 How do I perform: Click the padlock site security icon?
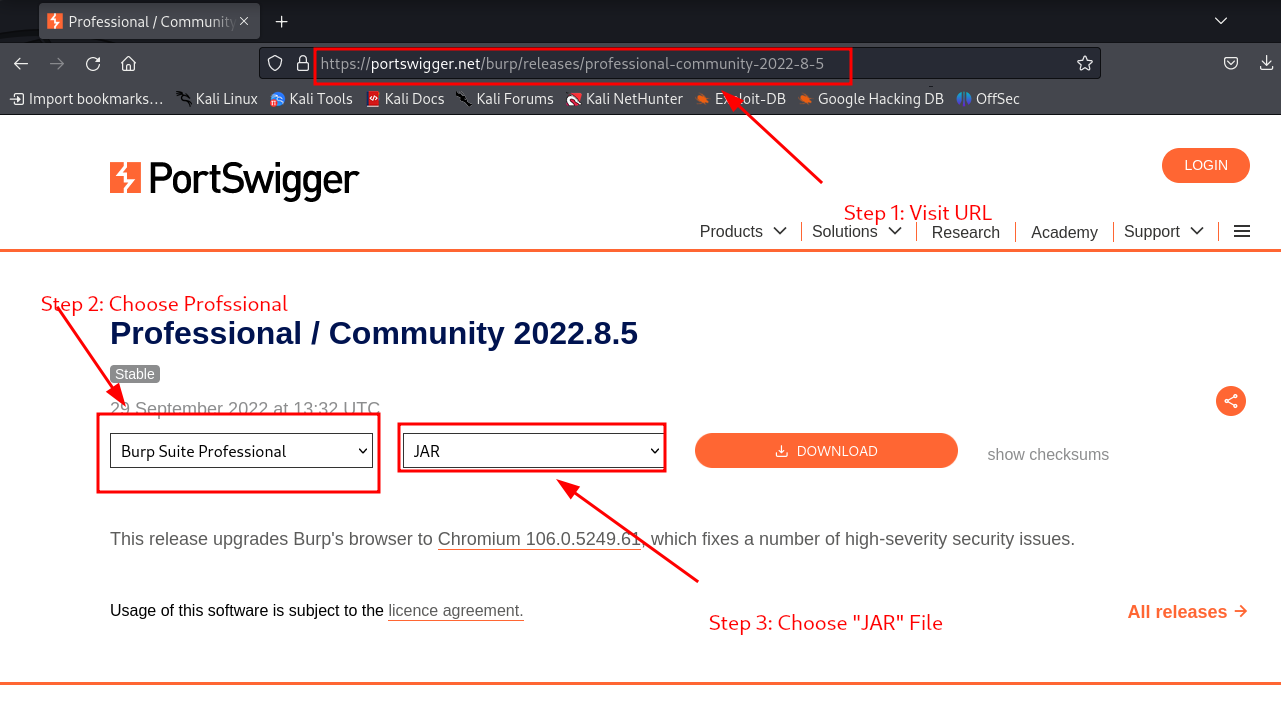point(303,63)
